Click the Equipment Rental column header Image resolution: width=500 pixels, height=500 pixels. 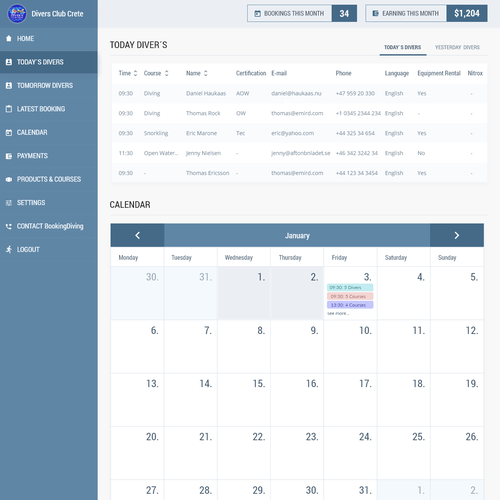pyautogui.click(x=439, y=73)
